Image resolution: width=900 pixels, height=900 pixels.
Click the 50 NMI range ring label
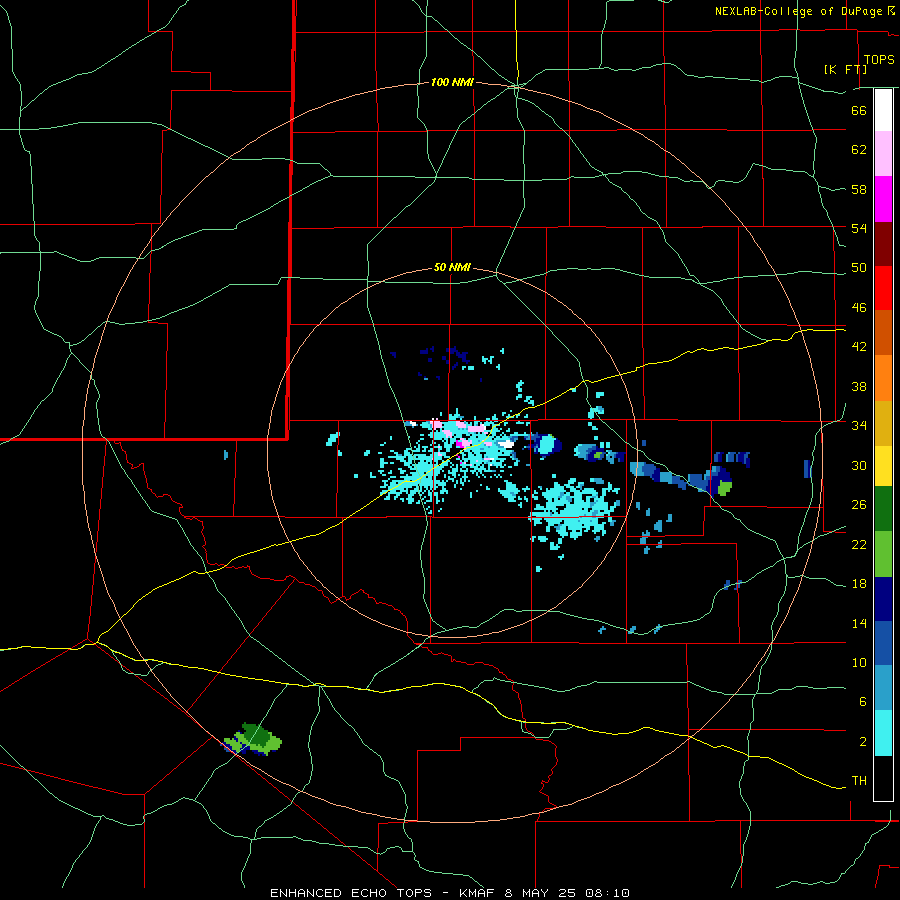point(452,267)
